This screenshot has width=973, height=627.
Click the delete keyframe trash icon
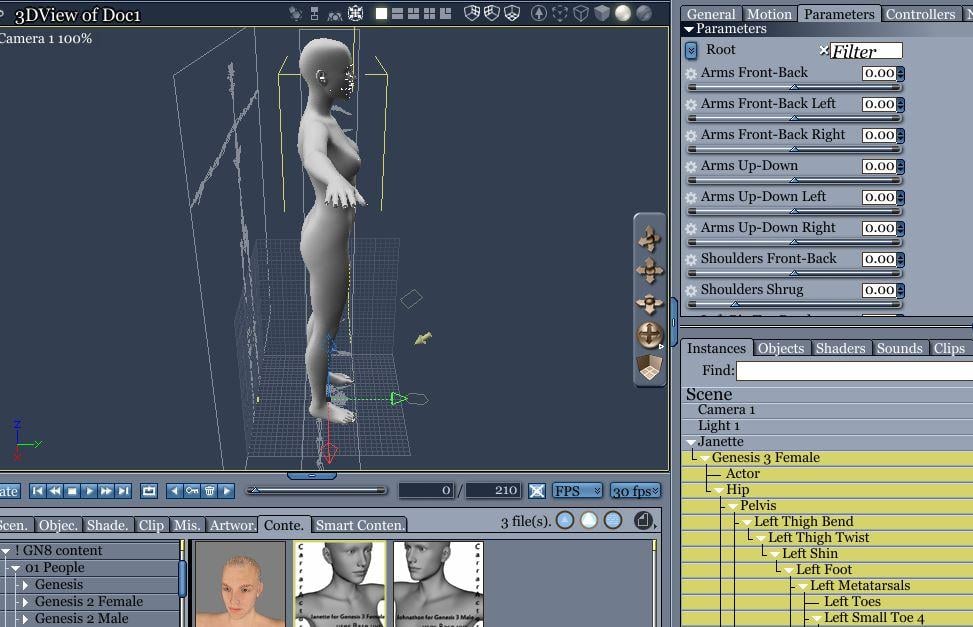point(209,490)
